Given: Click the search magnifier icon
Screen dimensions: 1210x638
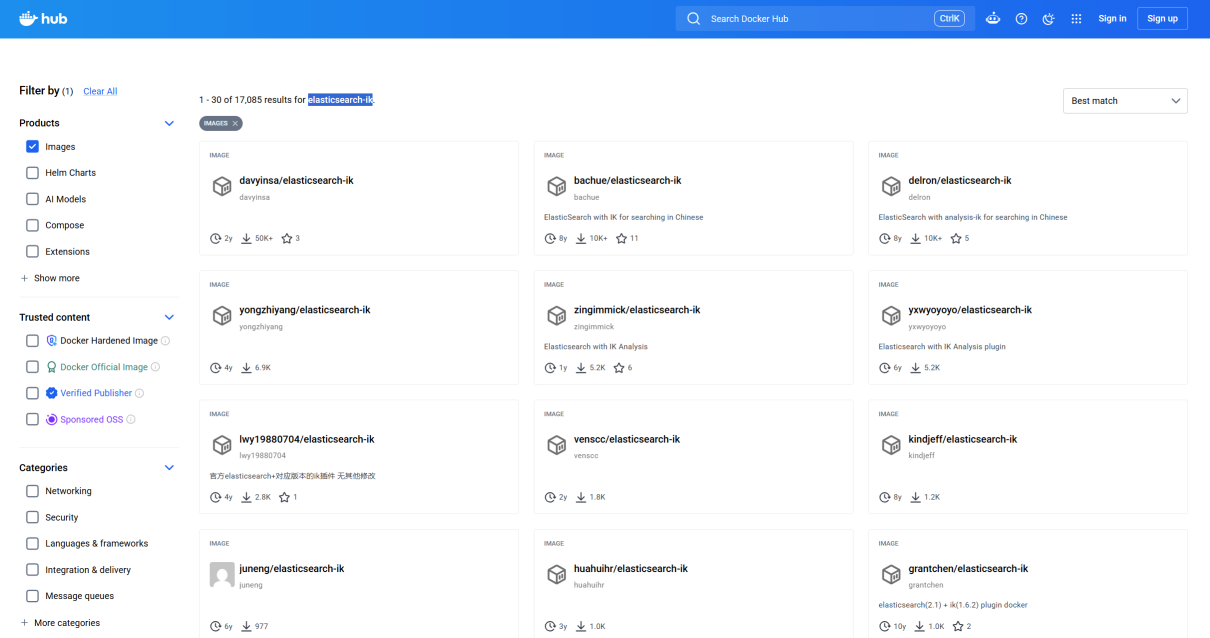Looking at the screenshot, I should [693, 18].
